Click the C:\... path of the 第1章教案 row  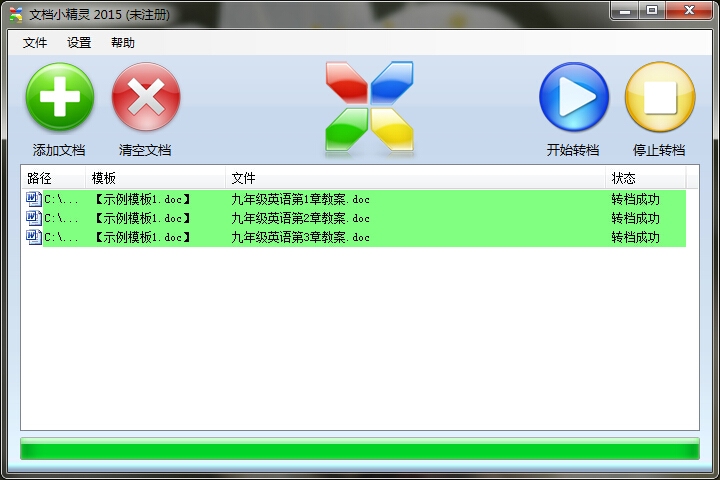click(61, 199)
